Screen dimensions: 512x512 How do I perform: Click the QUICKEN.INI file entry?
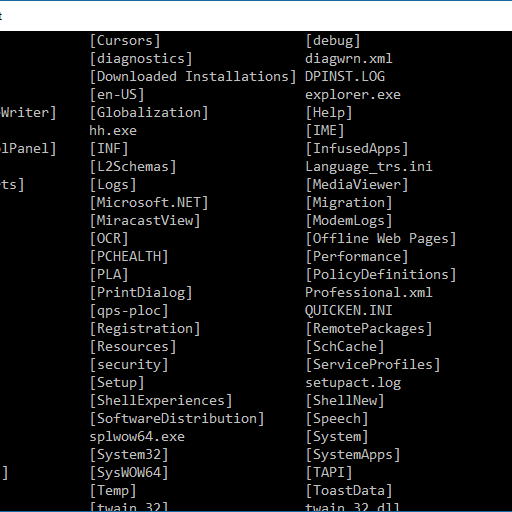(348, 311)
